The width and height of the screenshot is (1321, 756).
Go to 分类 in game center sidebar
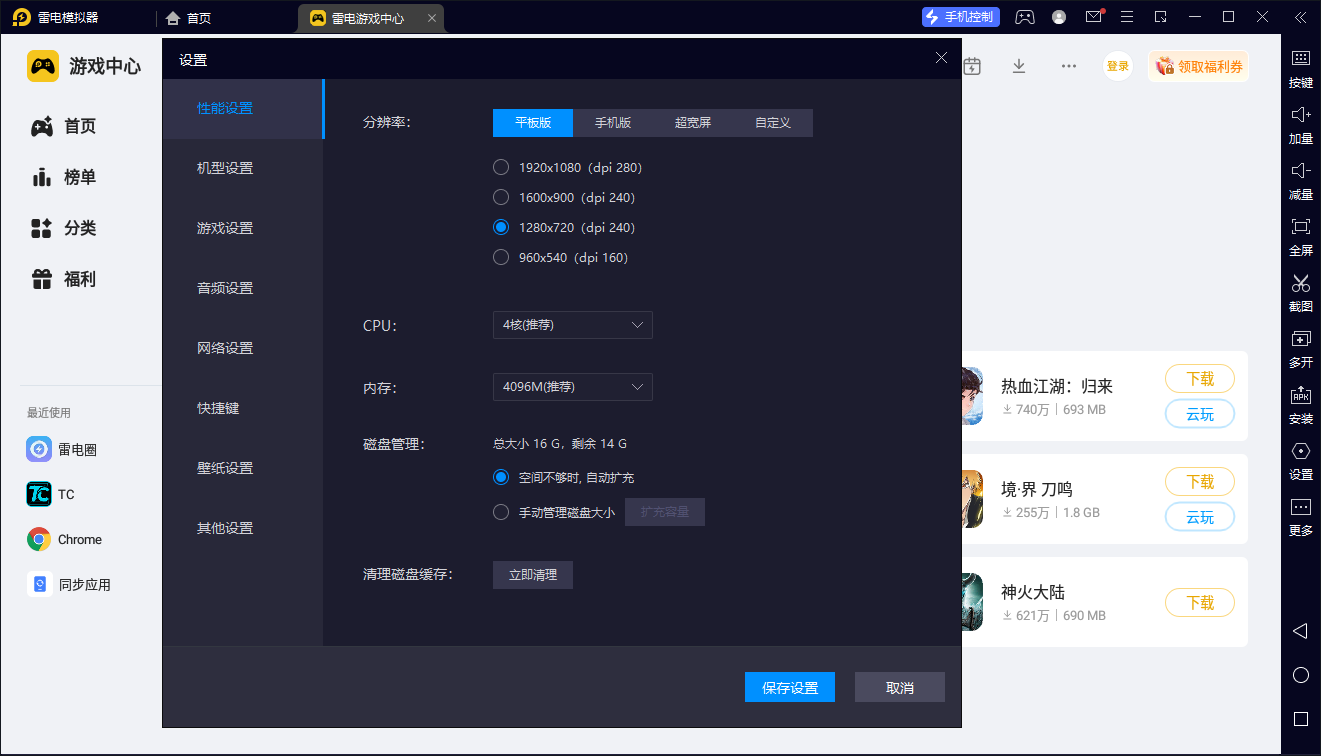point(64,228)
